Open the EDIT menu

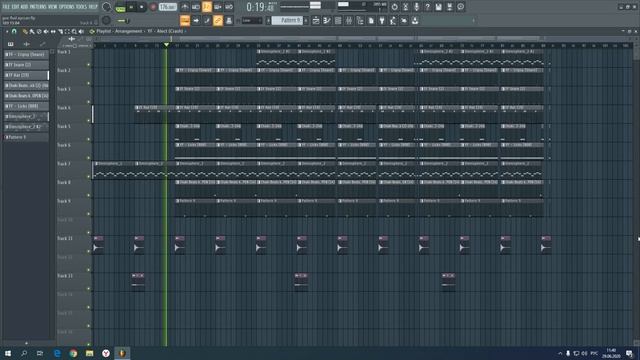[x=15, y=7]
